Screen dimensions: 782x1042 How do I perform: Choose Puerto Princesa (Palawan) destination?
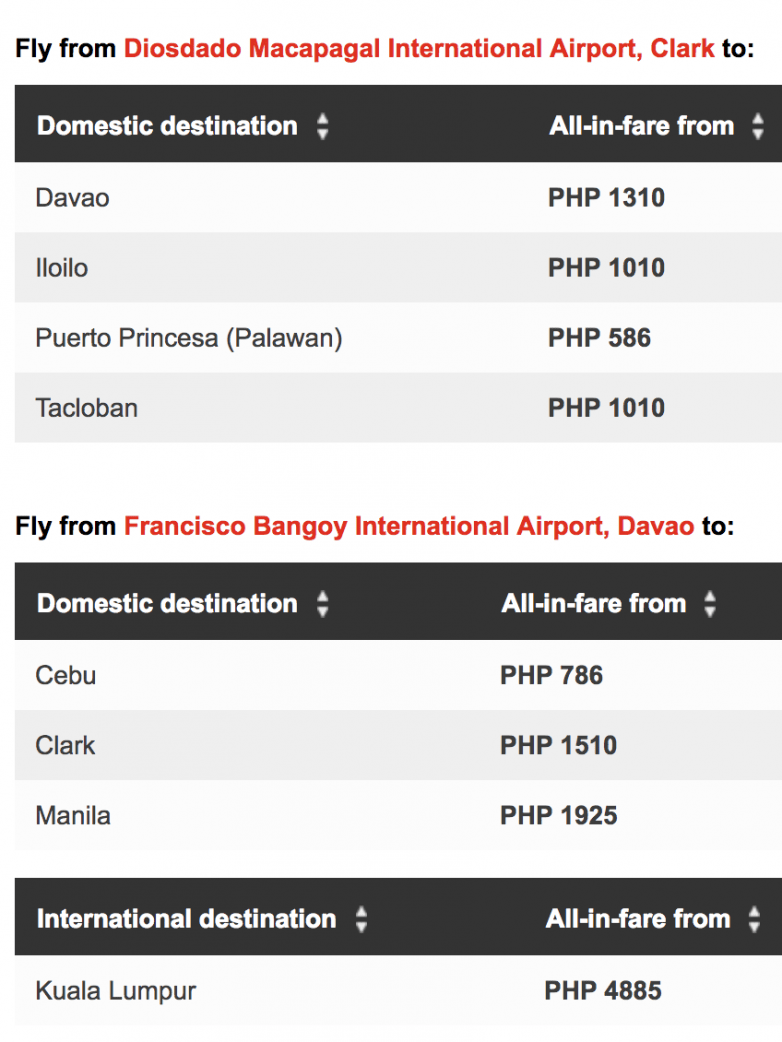[188, 338]
